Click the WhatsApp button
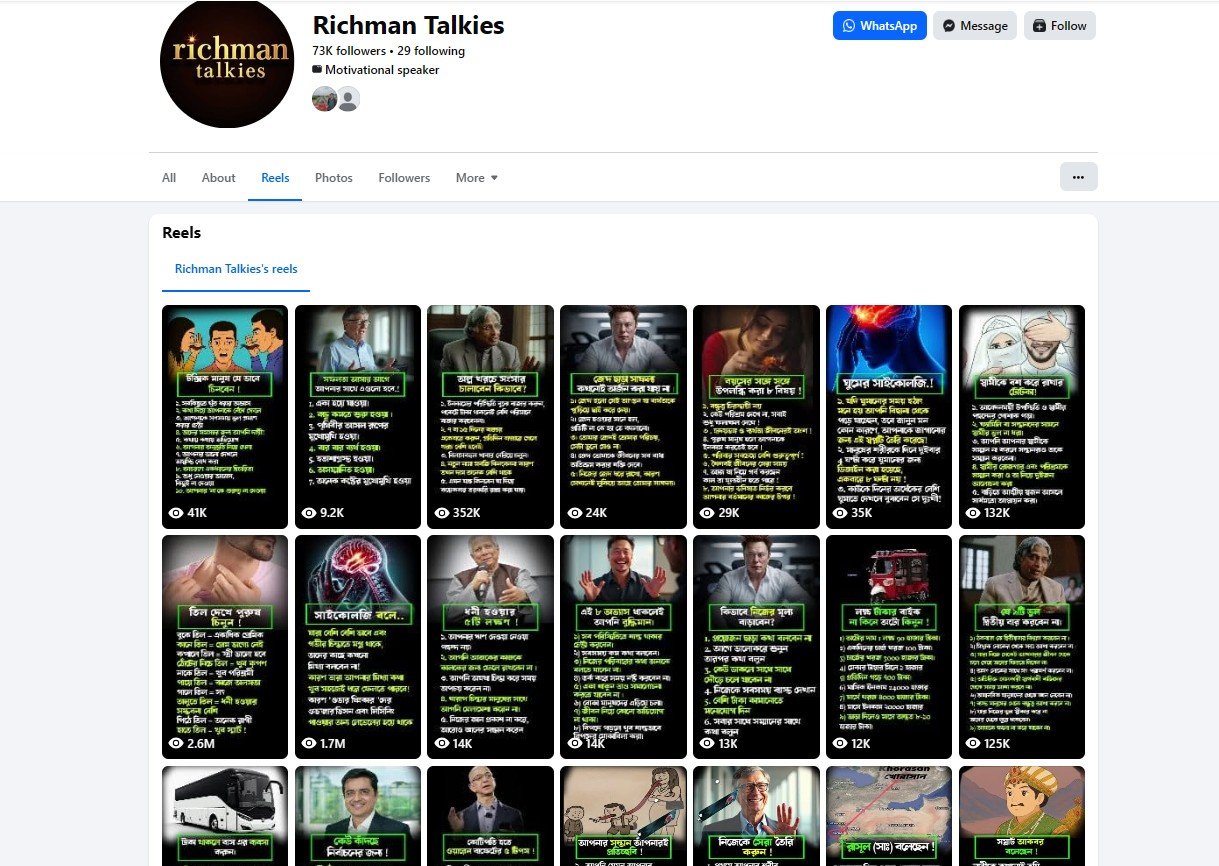The width and height of the screenshot is (1219, 866). coord(880,26)
